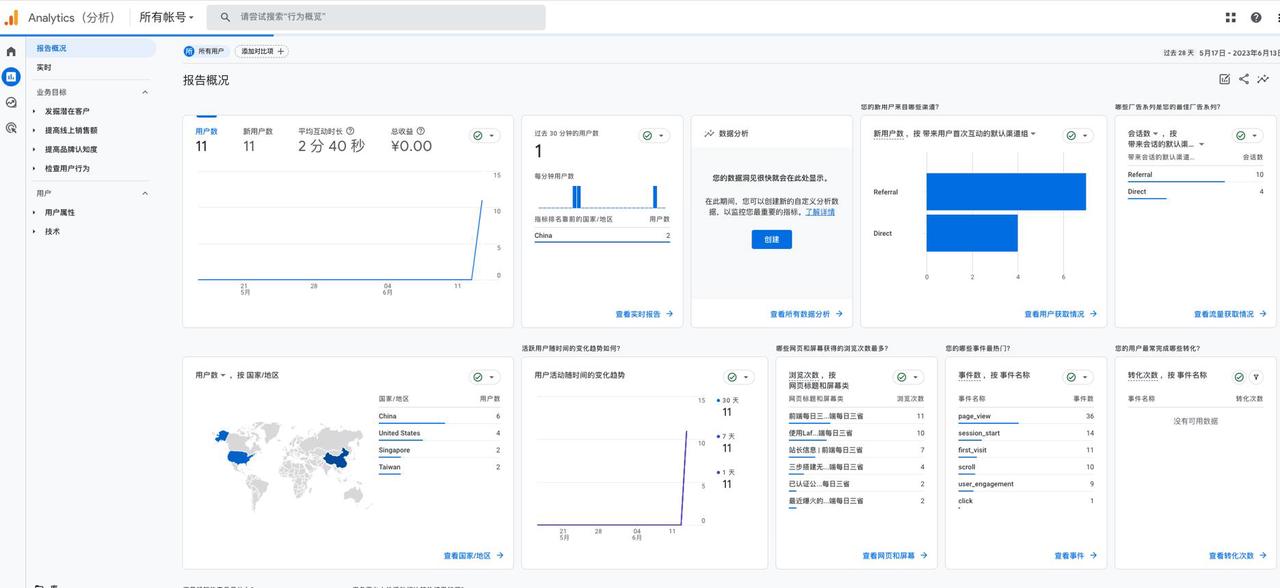This screenshot has height=588, width=1280.
Task: Open the Insights sparkline icon
Action: coord(1264,79)
